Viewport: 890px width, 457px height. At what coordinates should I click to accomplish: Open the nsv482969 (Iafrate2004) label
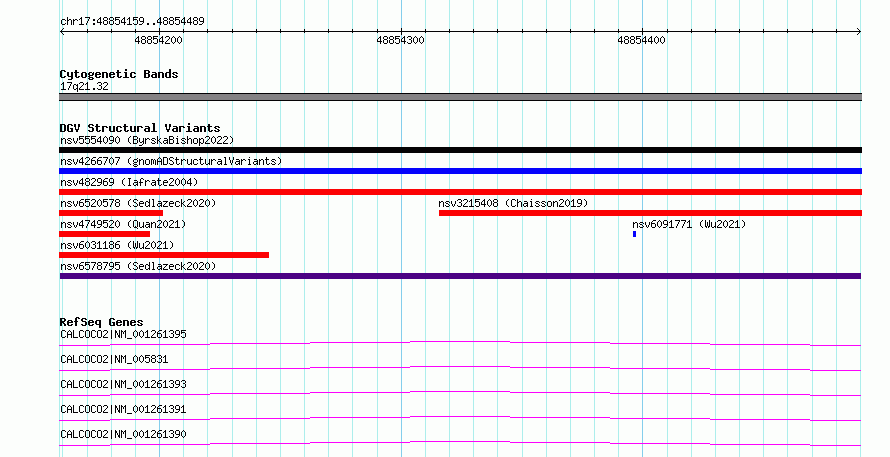pyautogui.click(x=129, y=182)
